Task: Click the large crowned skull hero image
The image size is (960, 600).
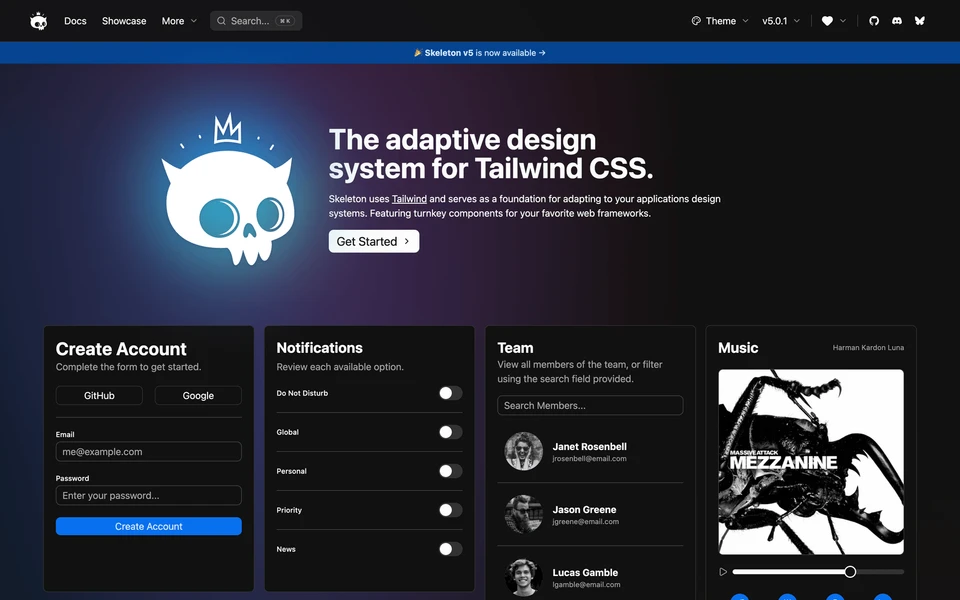Action: coord(227,190)
